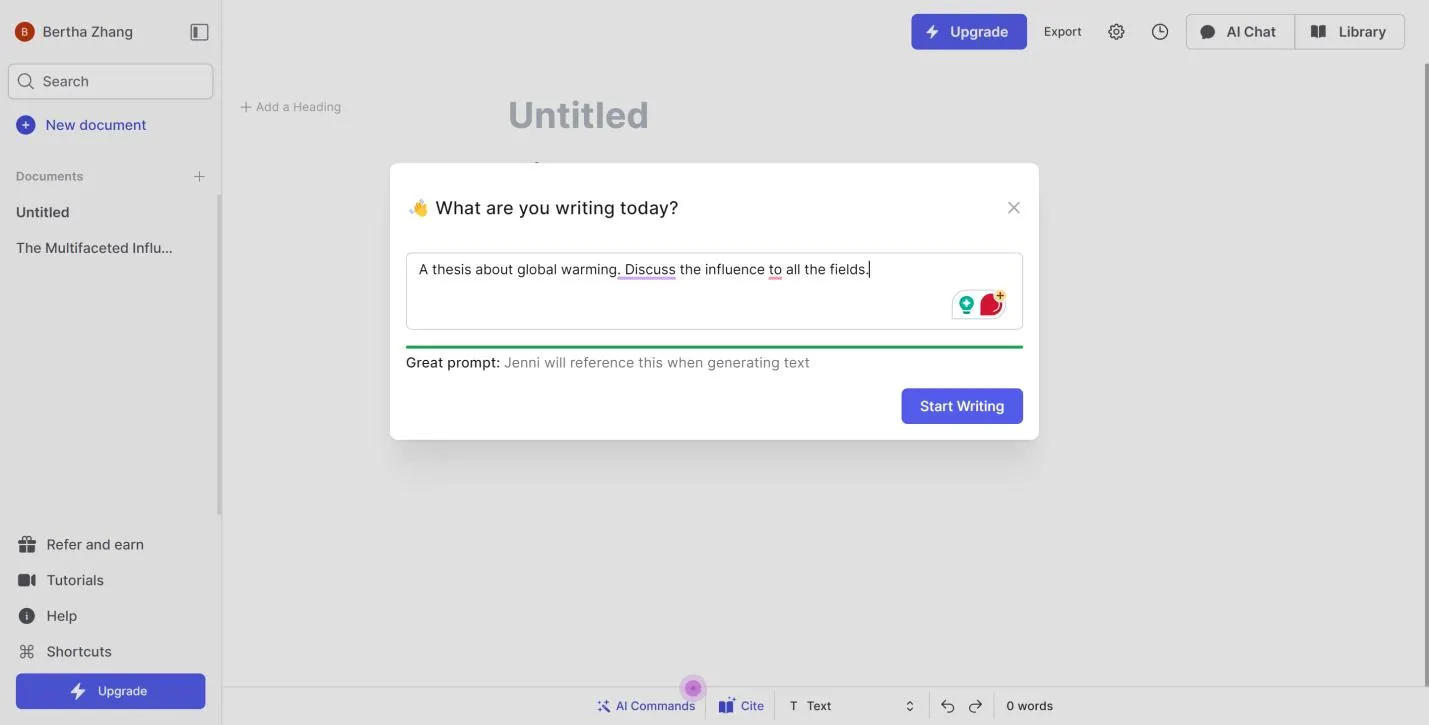Open the Library panel

coord(1350,31)
